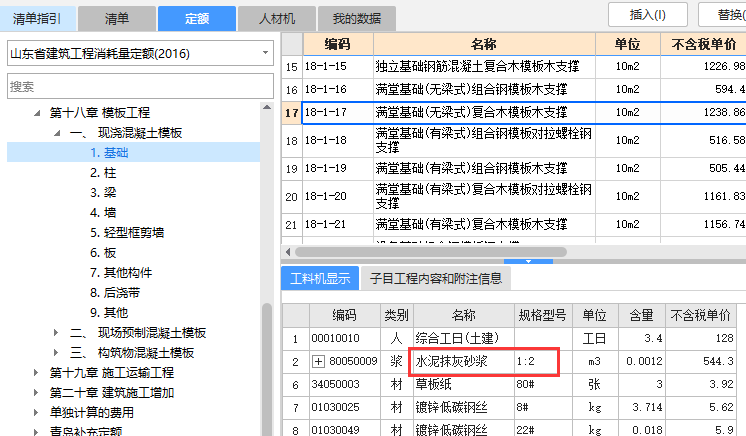The height and width of the screenshot is (436, 746).
Task: Click the tree panel vertical scrollbar thumb
Action: coord(267,369)
